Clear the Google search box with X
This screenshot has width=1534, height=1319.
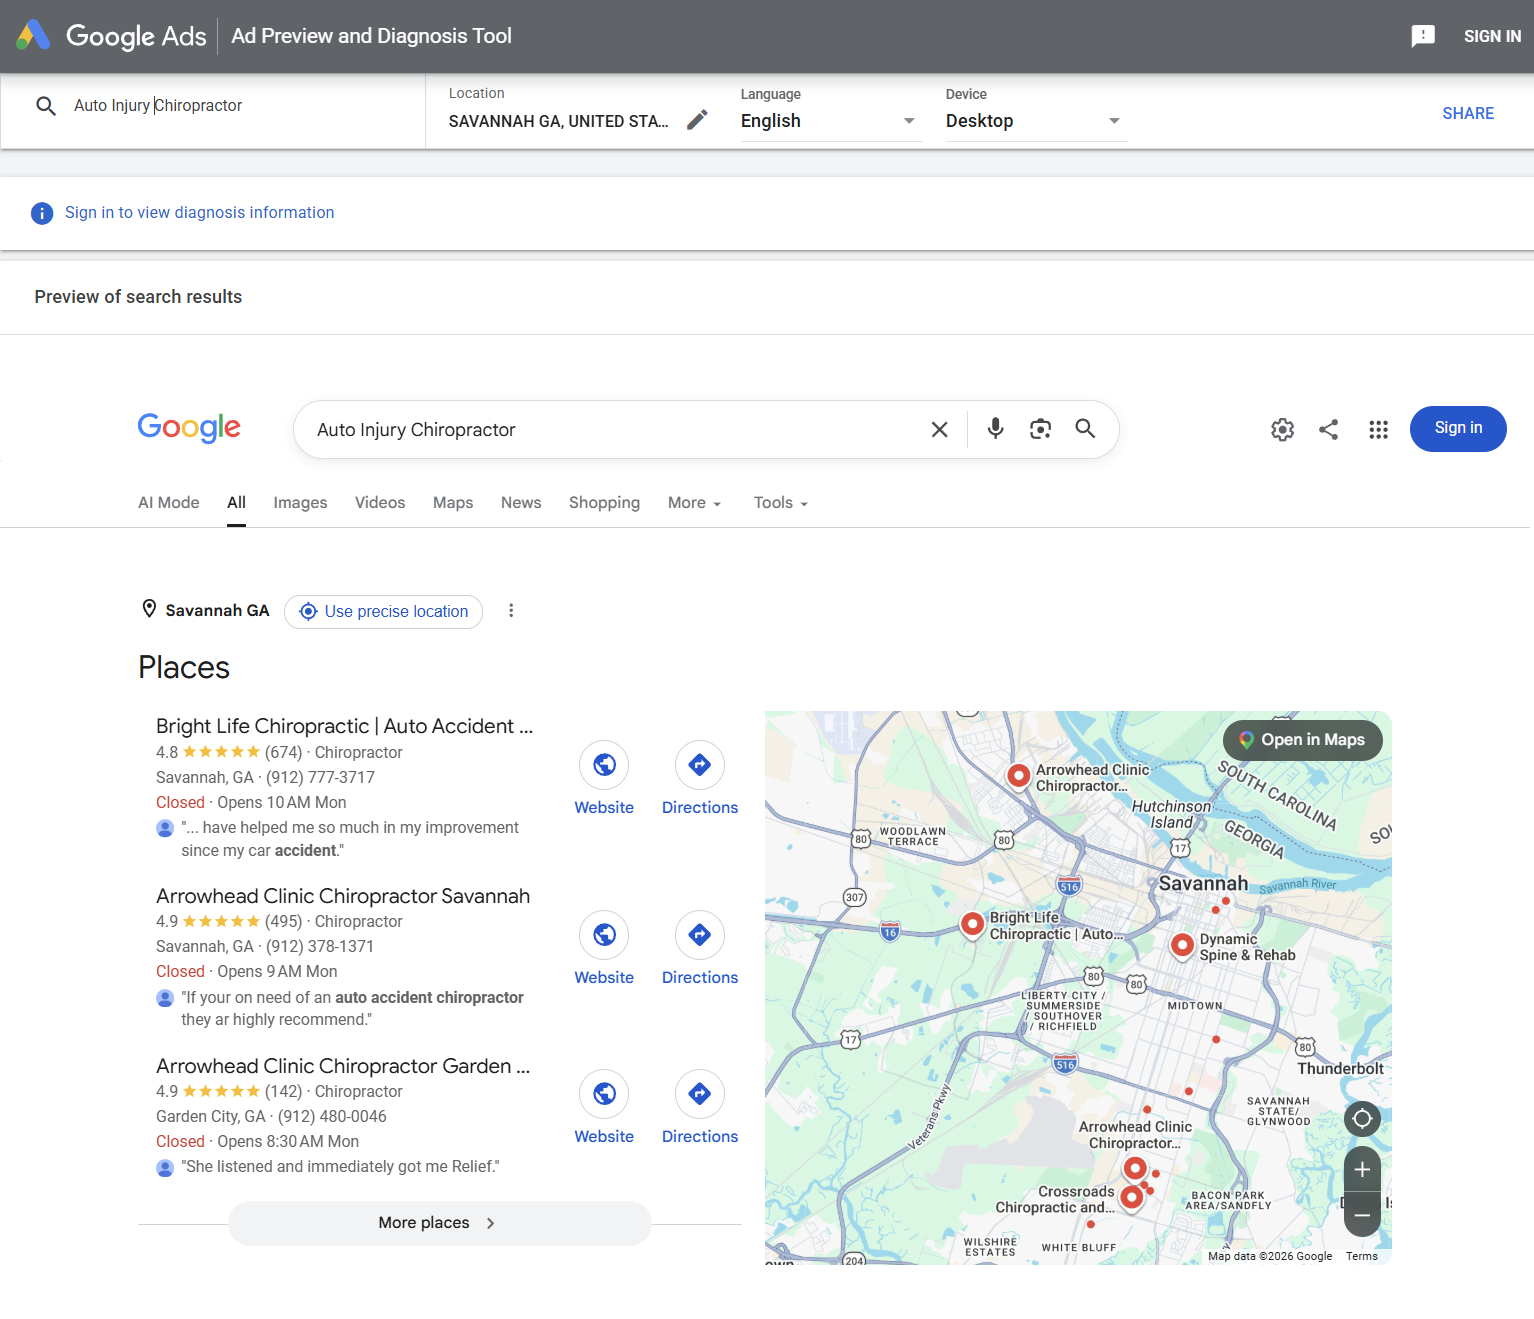(939, 430)
